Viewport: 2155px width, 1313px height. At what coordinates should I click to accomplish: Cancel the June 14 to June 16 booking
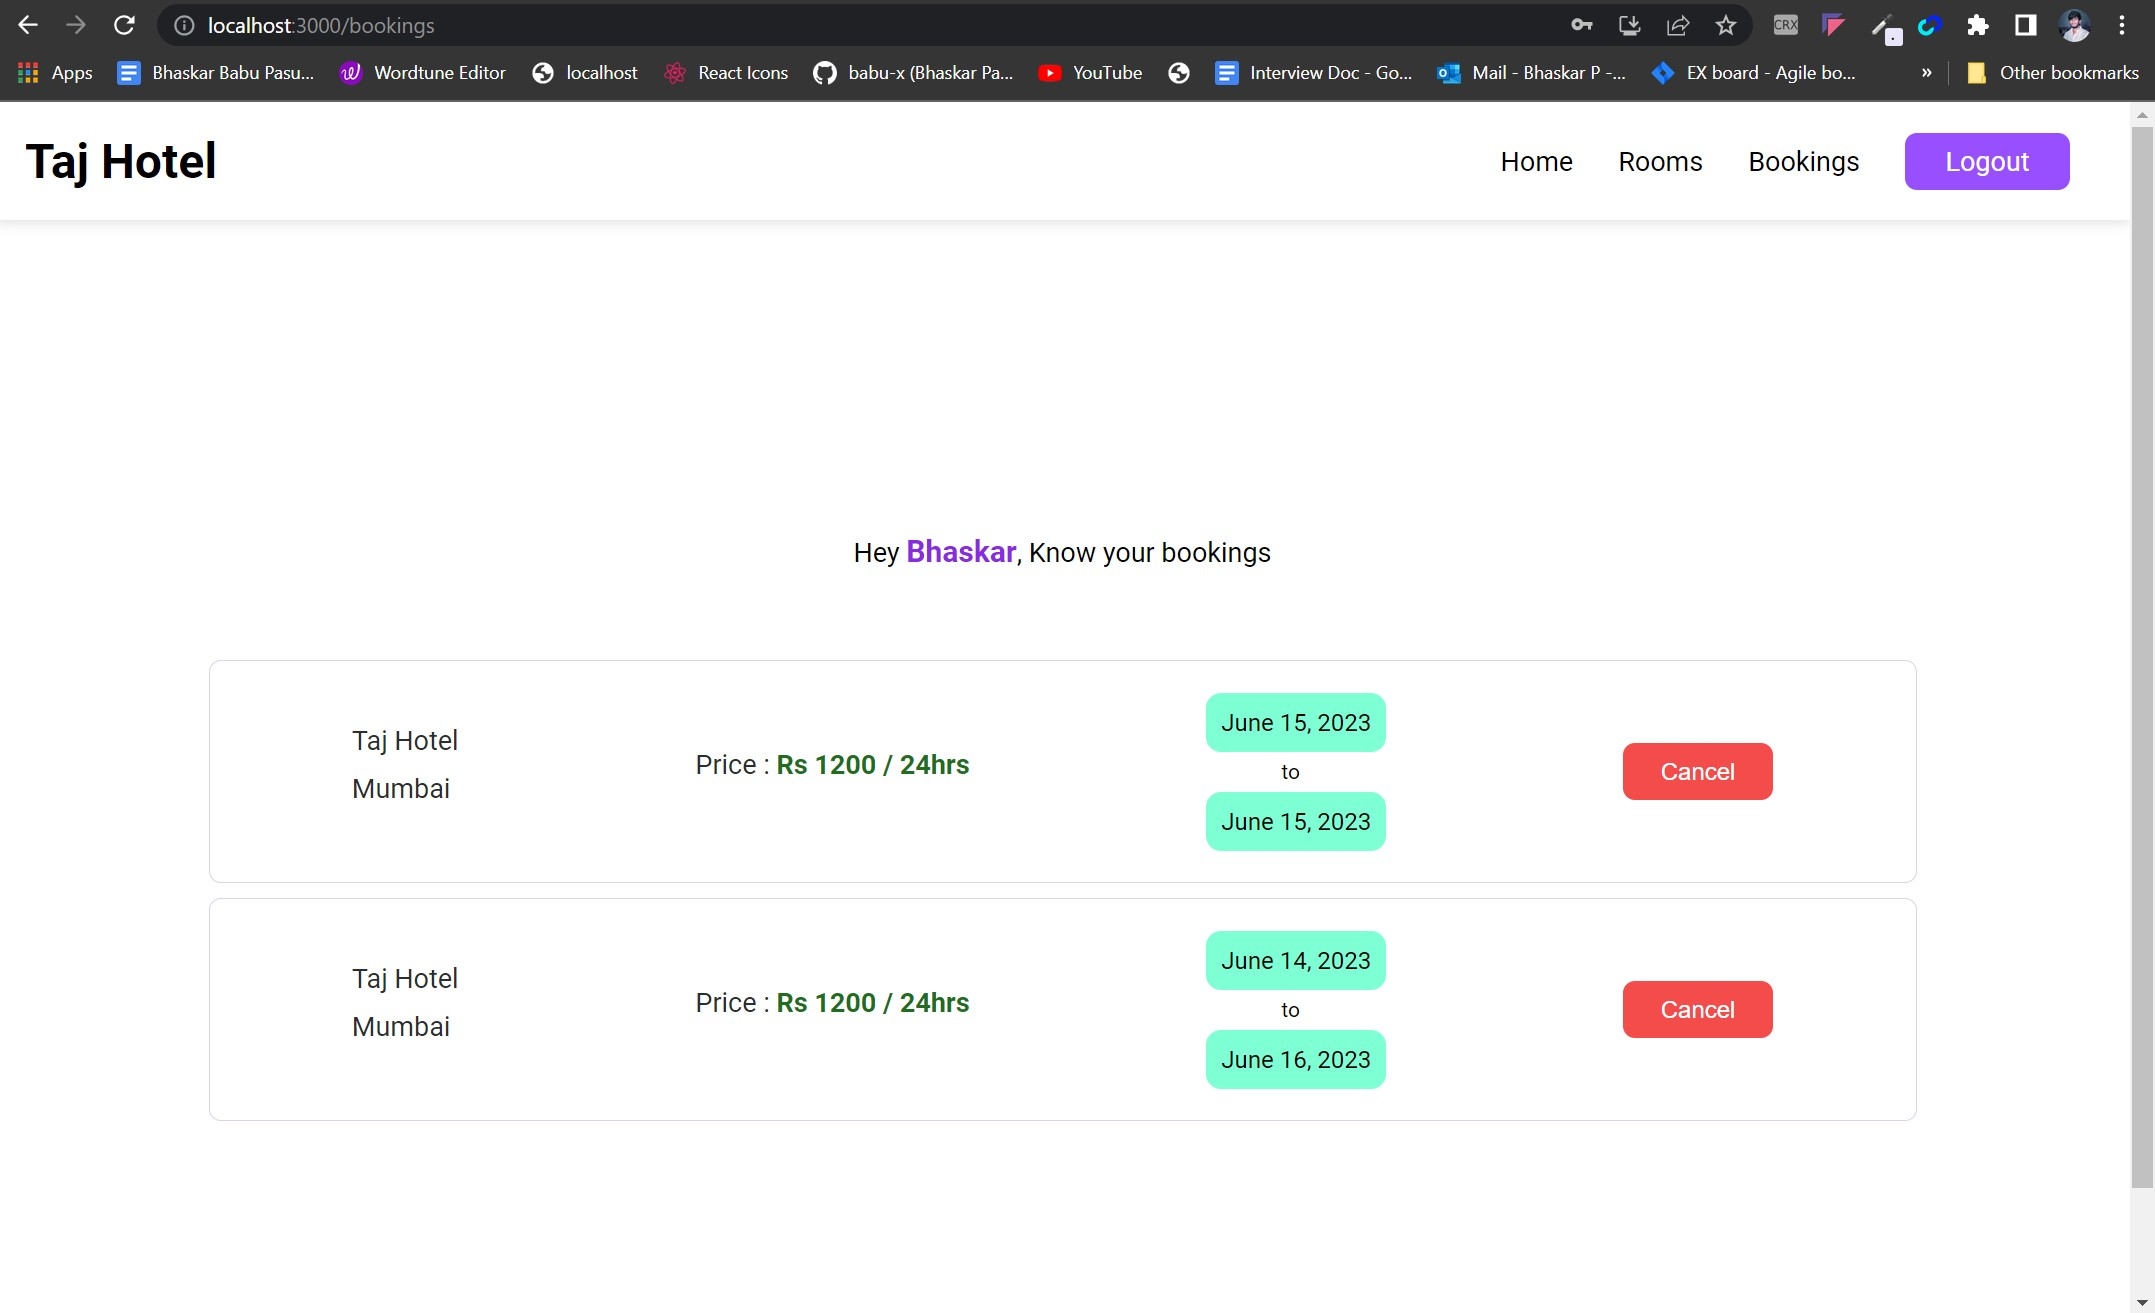1697,1009
